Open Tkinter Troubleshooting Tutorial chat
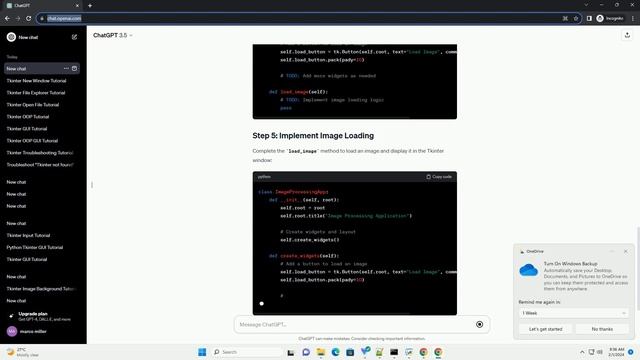 tap(40, 153)
